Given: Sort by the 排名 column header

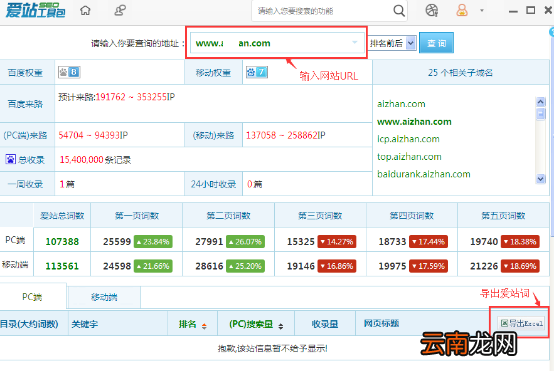Looking at the screenshot, I should point(193,324).
